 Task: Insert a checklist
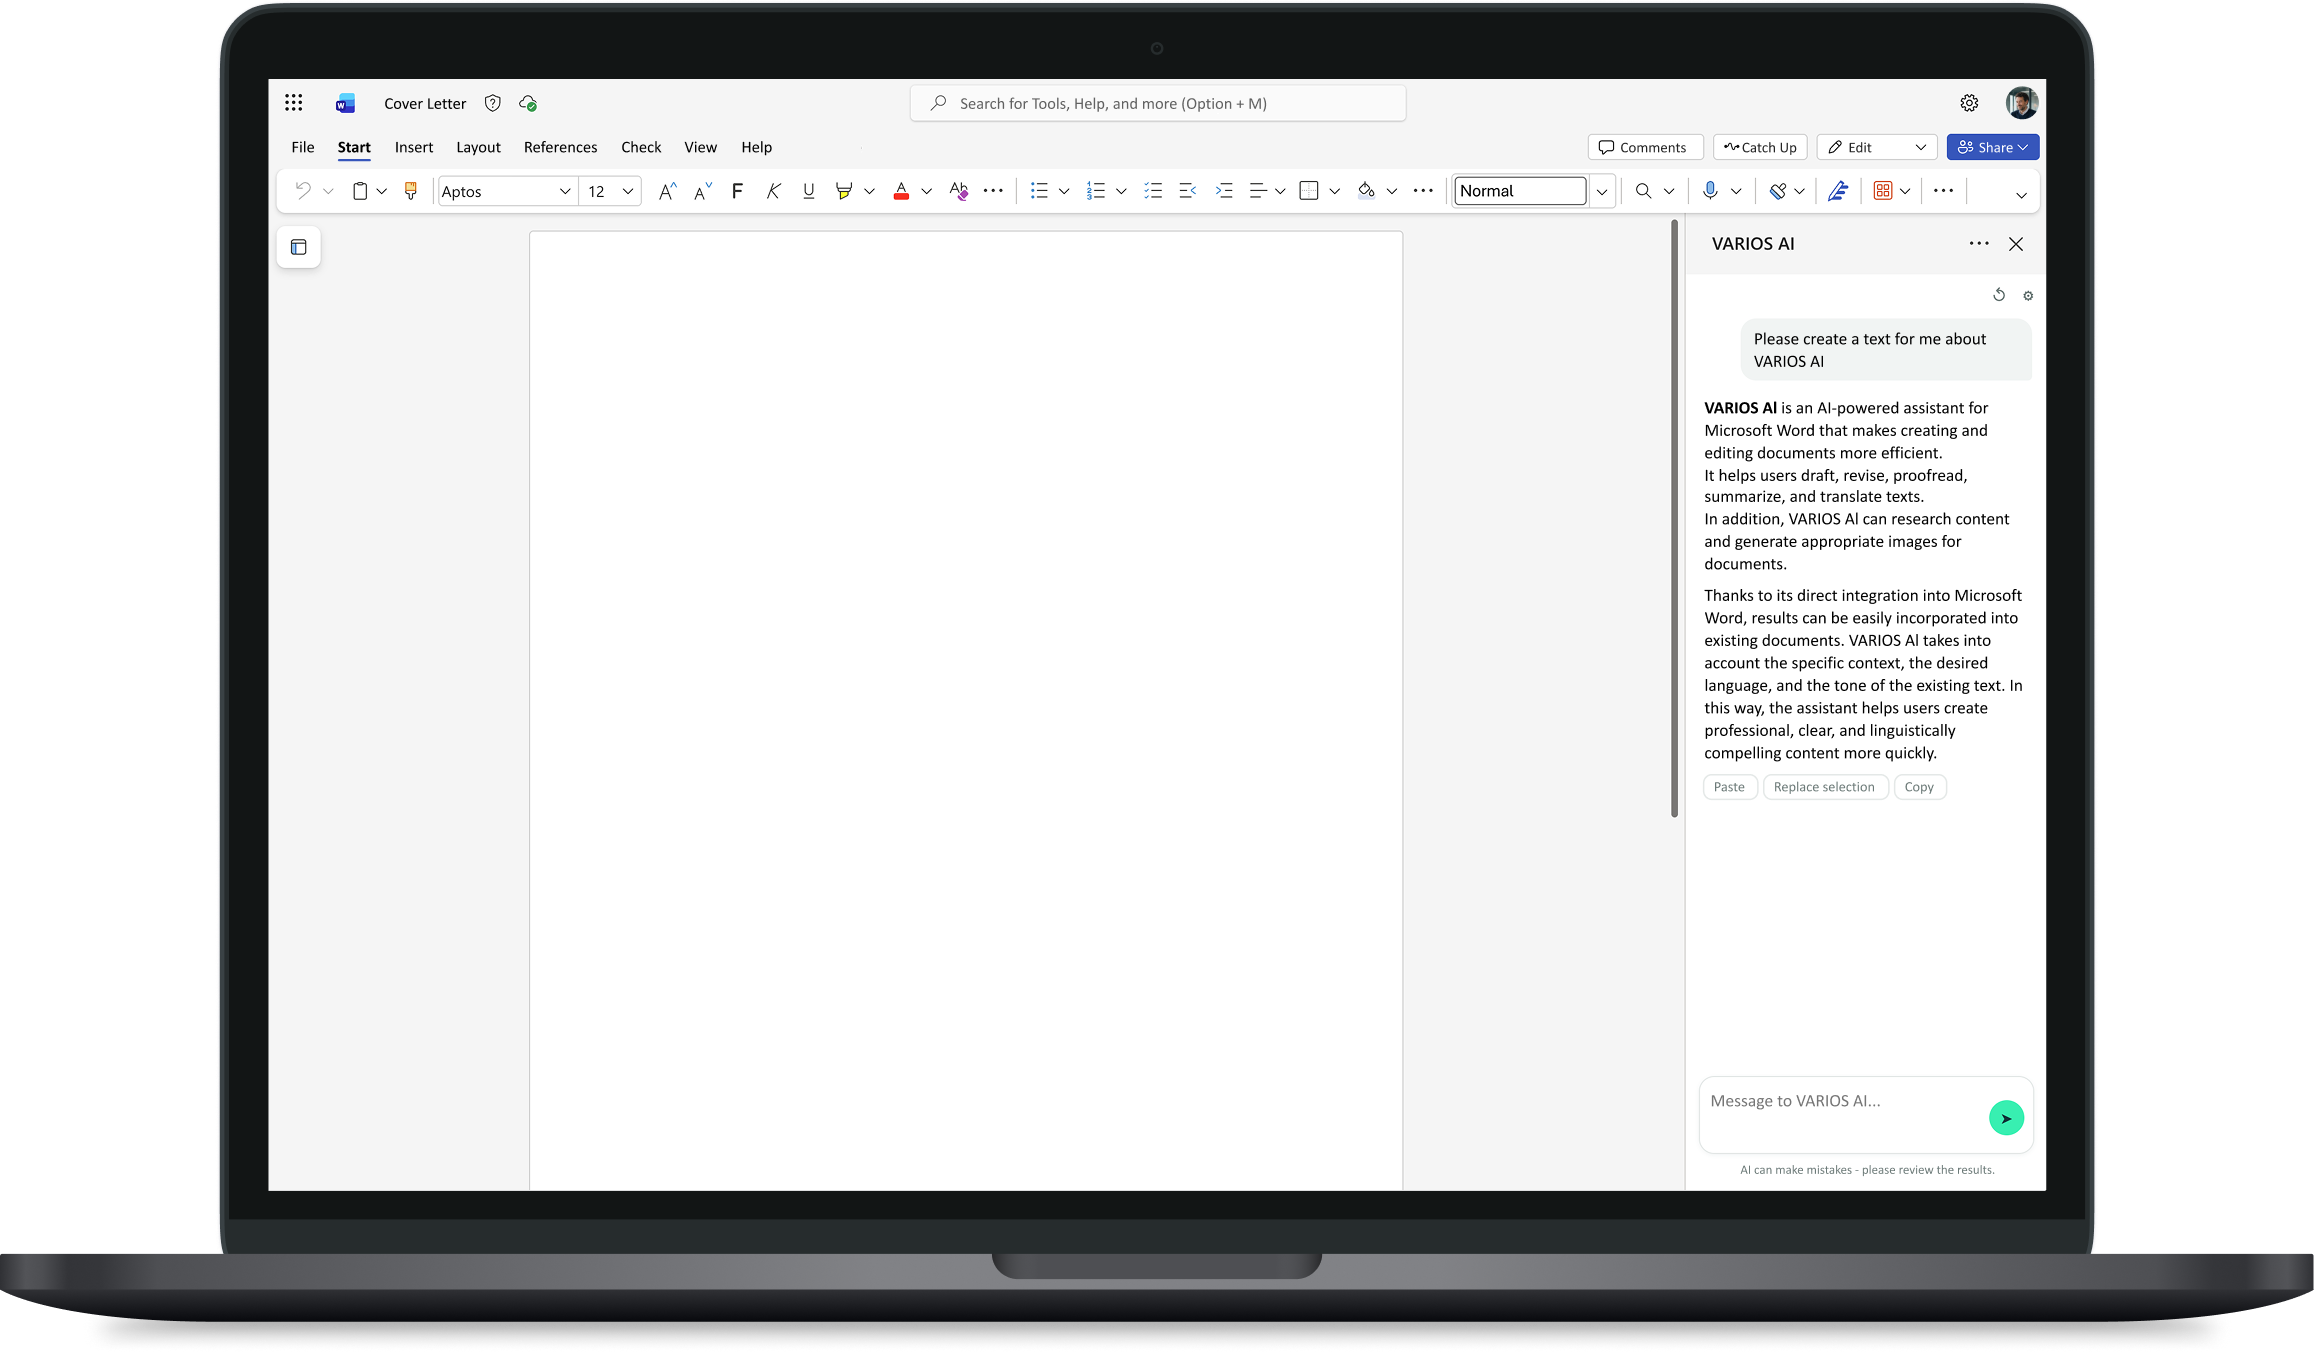1153,190
